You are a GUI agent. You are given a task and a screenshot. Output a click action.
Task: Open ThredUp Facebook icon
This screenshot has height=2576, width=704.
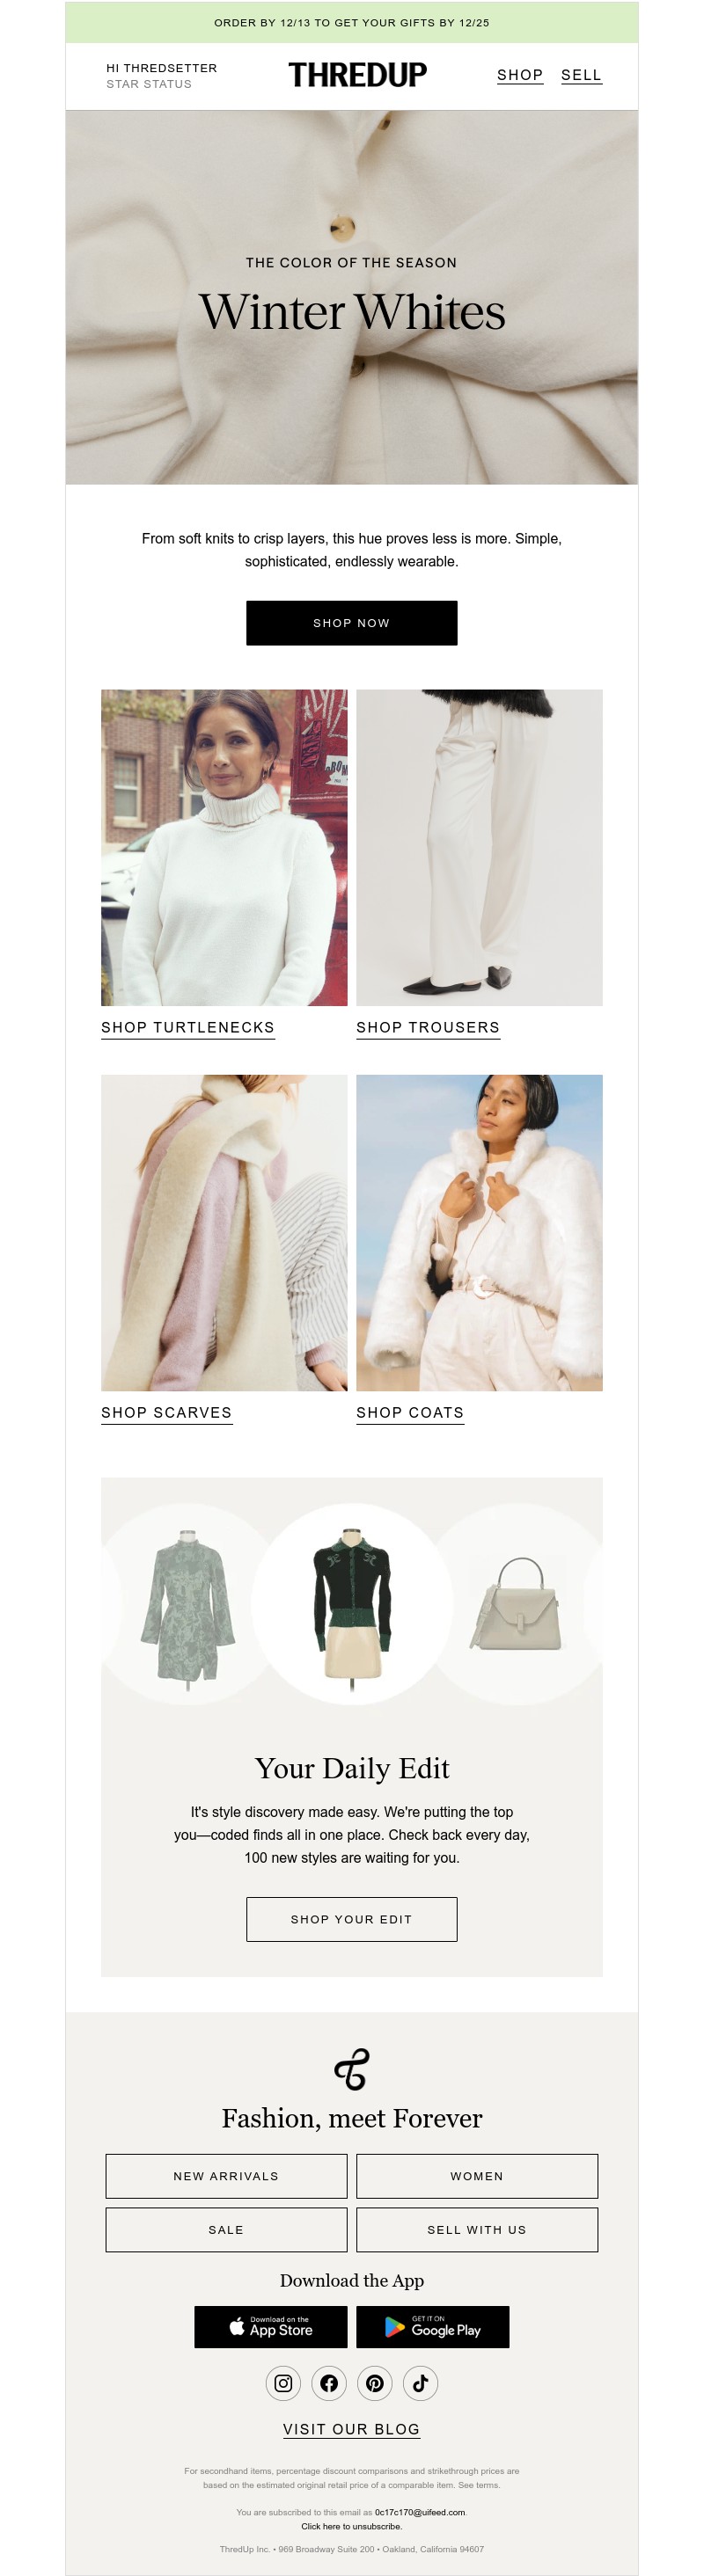(x=329, y=2382)
